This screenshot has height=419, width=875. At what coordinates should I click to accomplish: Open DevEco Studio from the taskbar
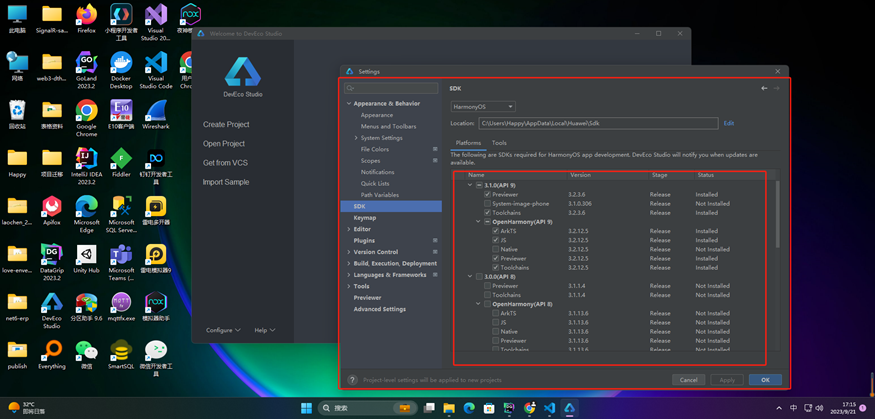569,408
